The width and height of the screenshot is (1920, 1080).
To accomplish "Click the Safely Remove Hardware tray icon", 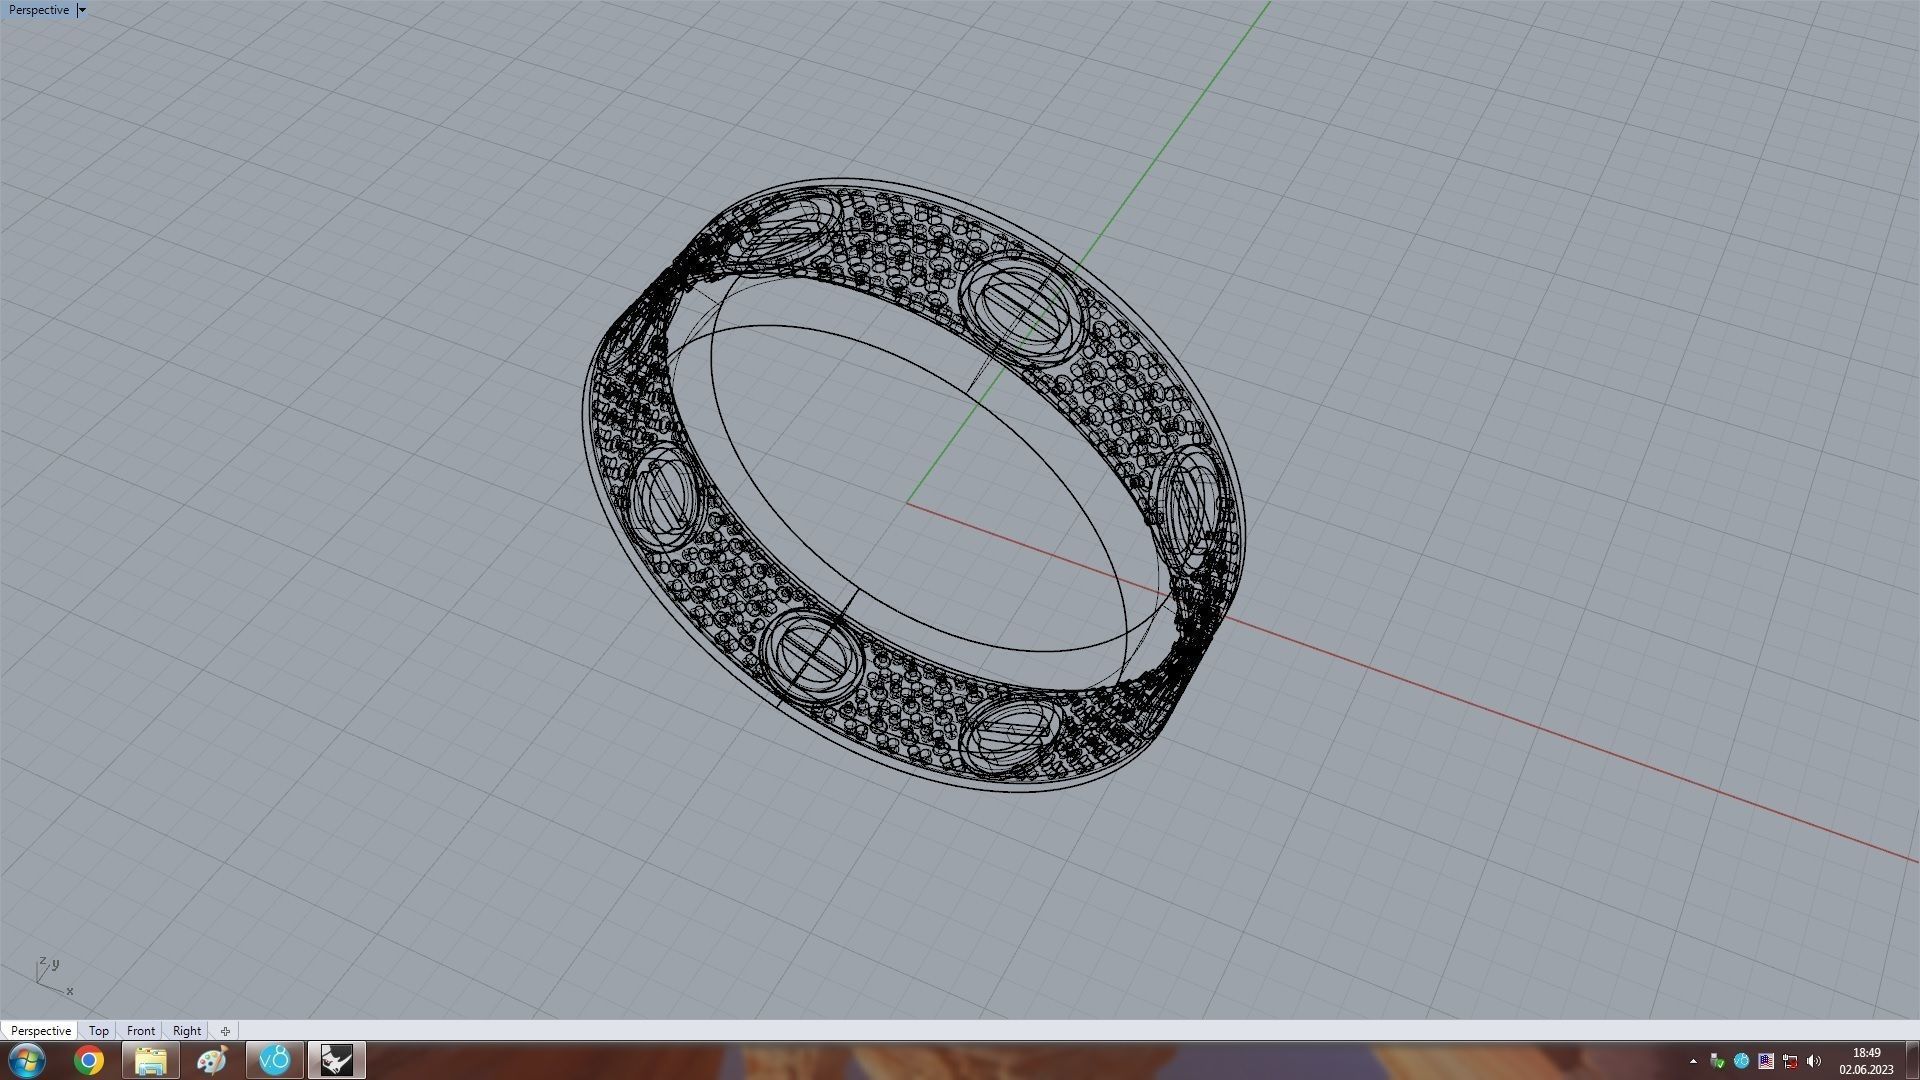I will 1717,1061.
